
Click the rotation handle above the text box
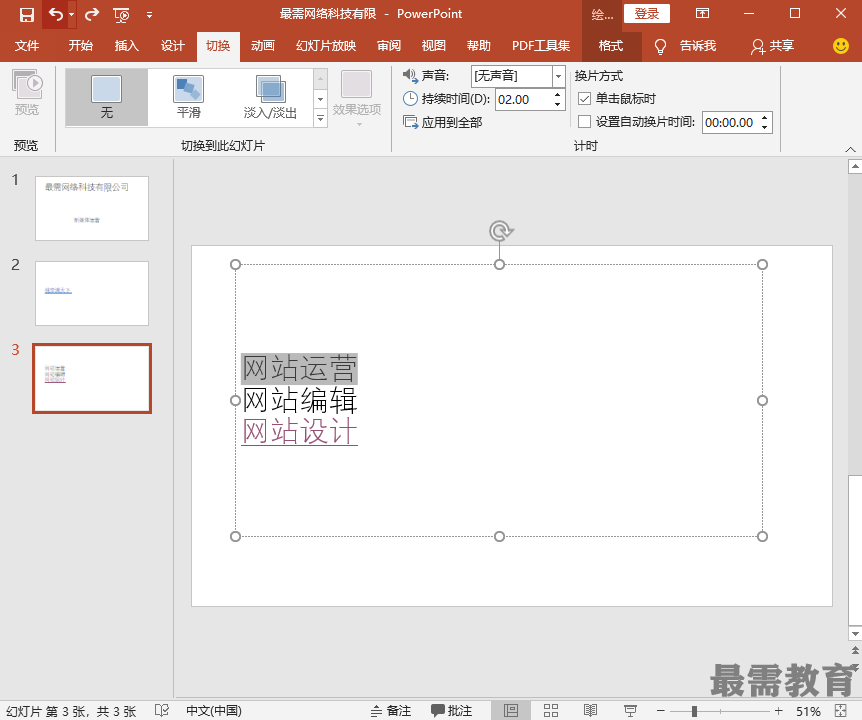click(500, 231)
